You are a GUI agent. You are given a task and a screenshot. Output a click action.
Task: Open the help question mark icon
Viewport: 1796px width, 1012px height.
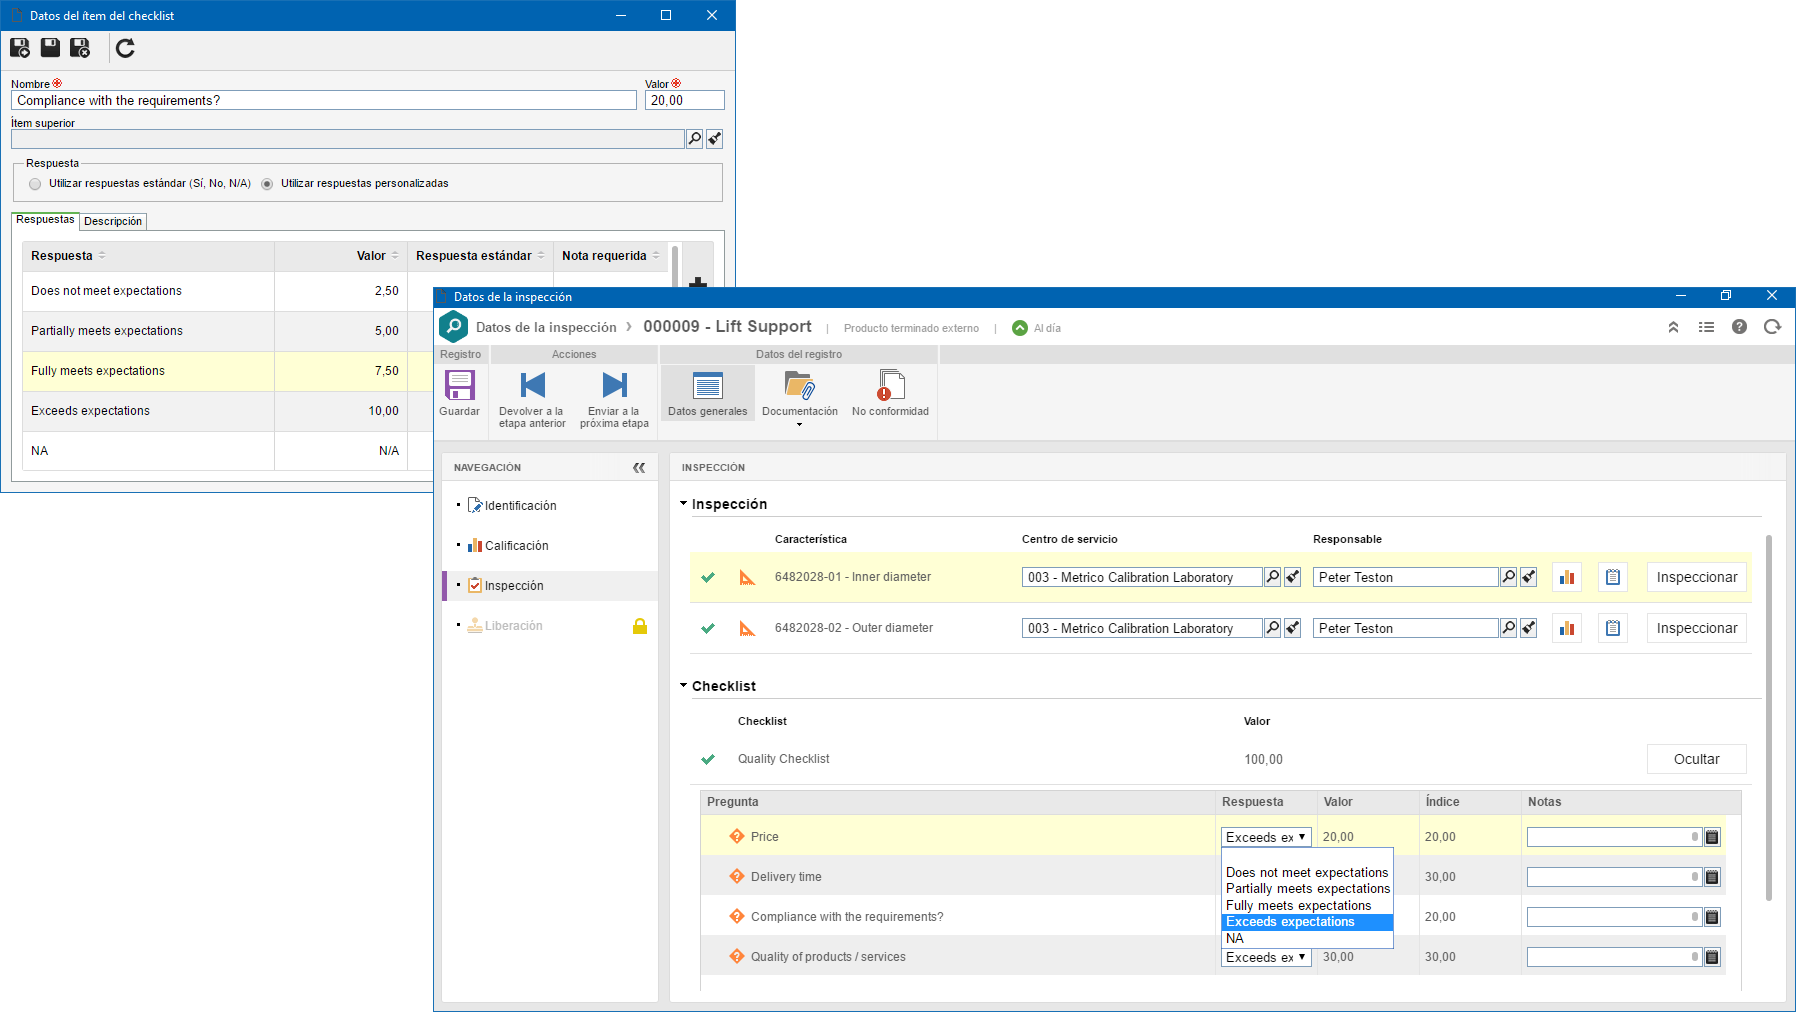tap(1740, 327)
